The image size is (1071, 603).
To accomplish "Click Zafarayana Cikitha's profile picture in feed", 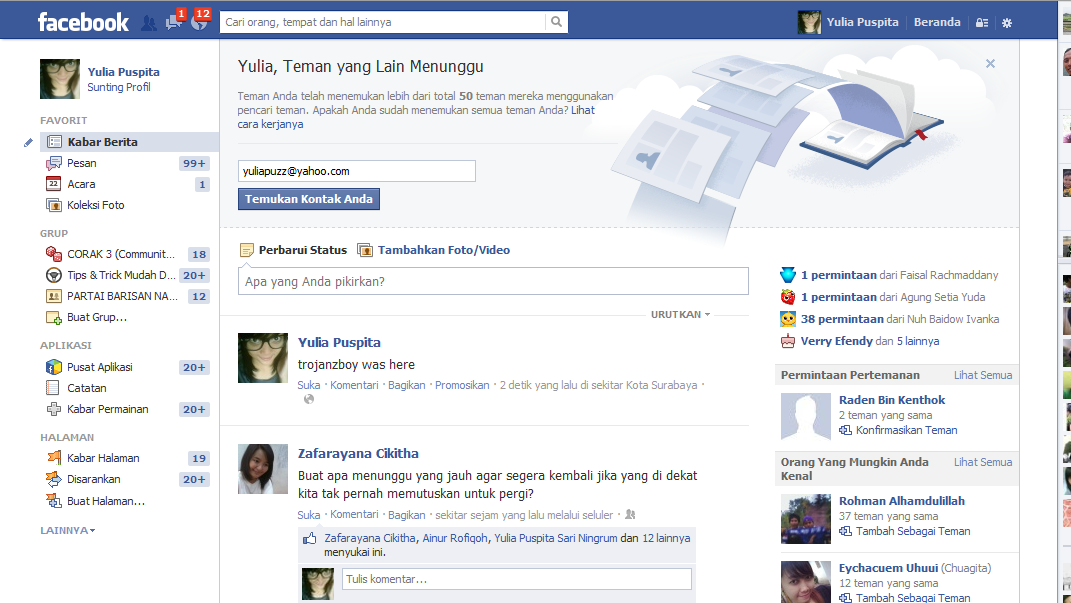I will 263,469.
